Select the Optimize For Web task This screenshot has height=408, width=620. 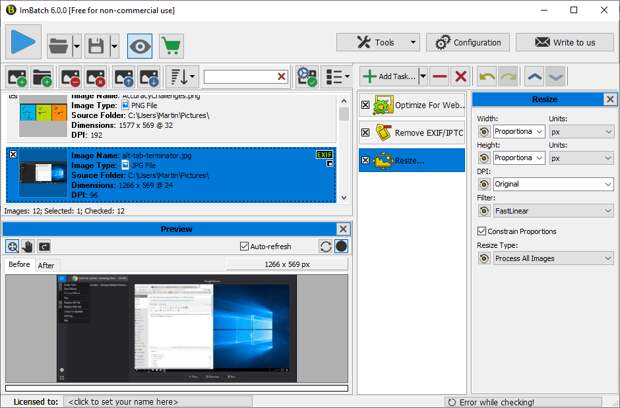click(412, 105)
